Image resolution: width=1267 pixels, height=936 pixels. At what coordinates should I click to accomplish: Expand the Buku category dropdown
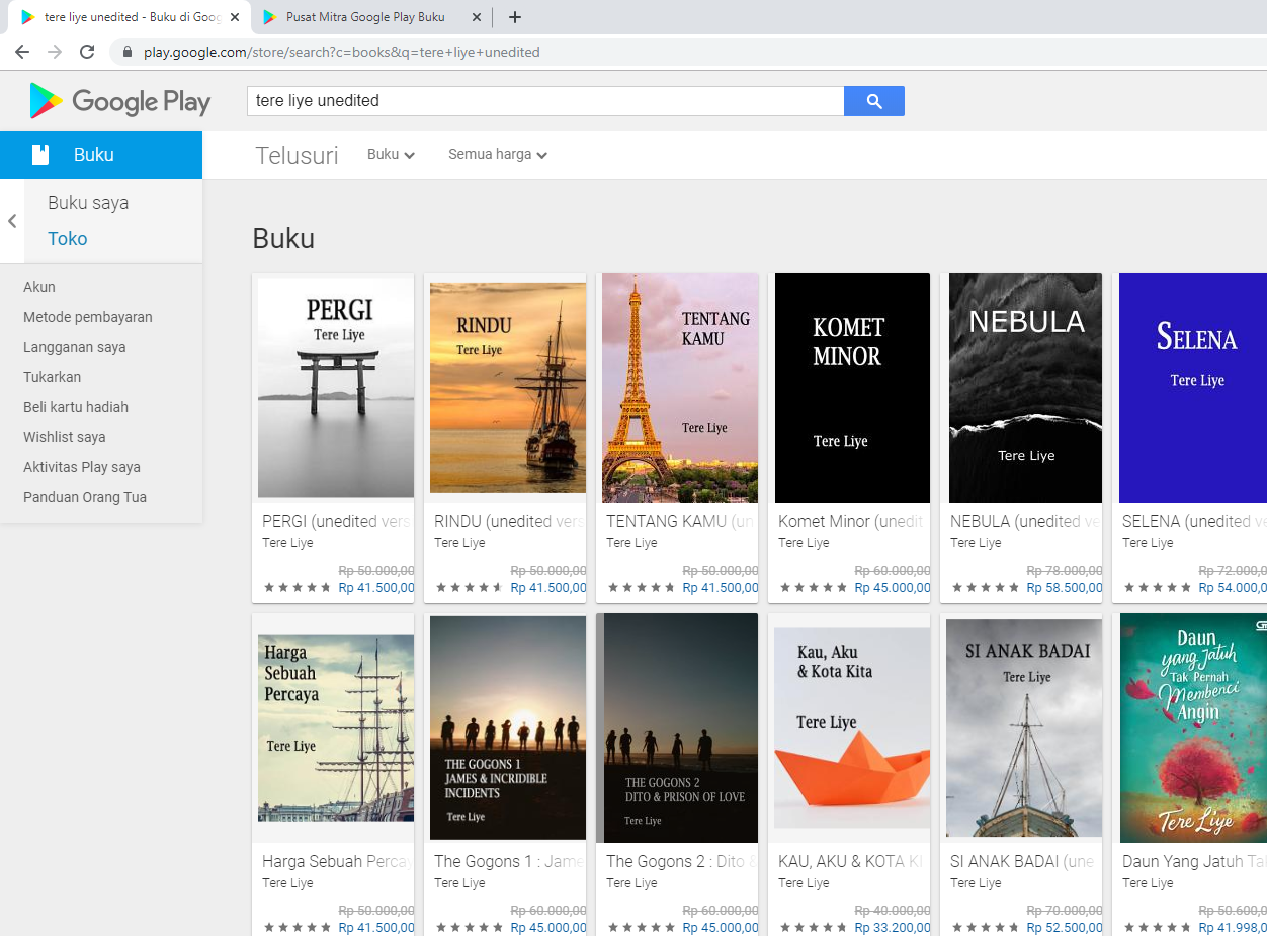(391, 155)
